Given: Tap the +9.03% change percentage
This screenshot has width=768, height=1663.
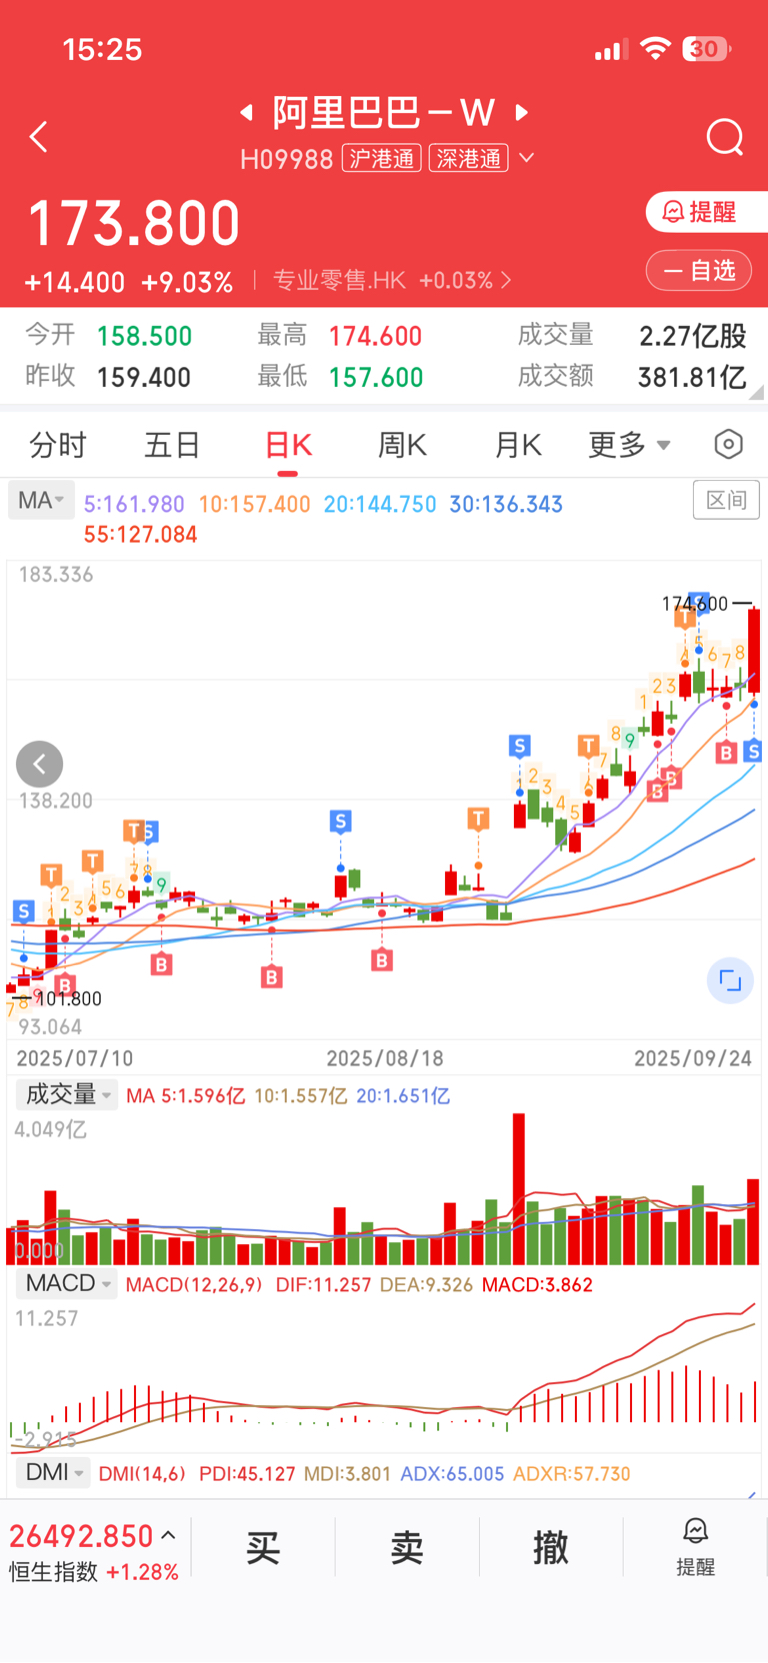Looking at the screenshot, I should 187,282.
